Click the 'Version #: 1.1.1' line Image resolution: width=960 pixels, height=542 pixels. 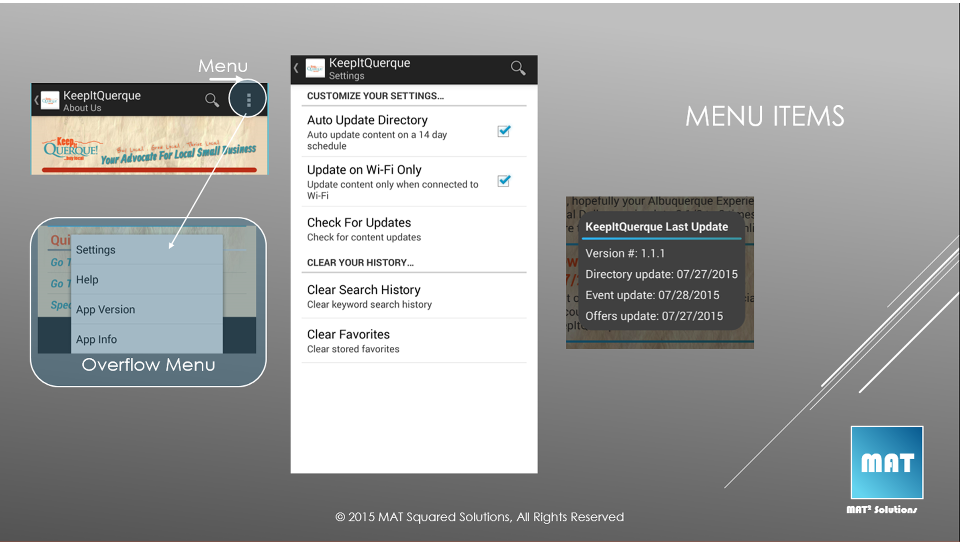(x=624, y=253)
